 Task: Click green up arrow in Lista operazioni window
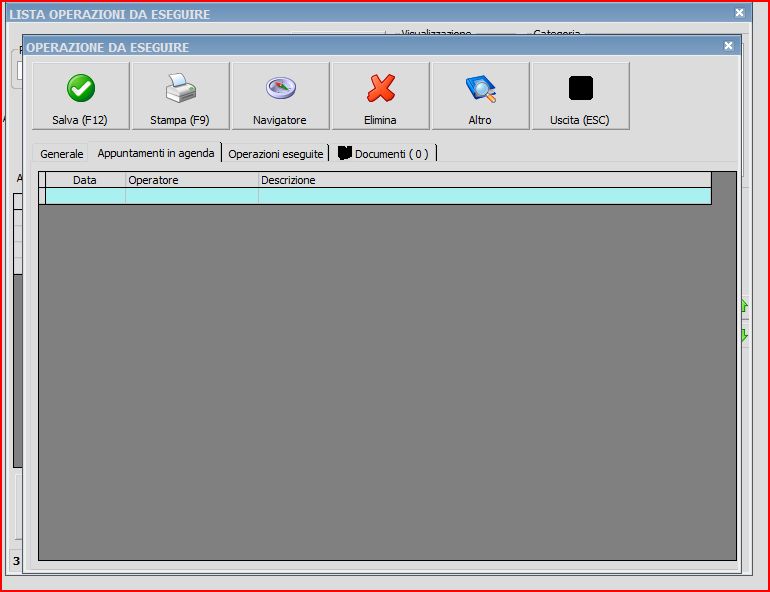click(x=744, y=306)
